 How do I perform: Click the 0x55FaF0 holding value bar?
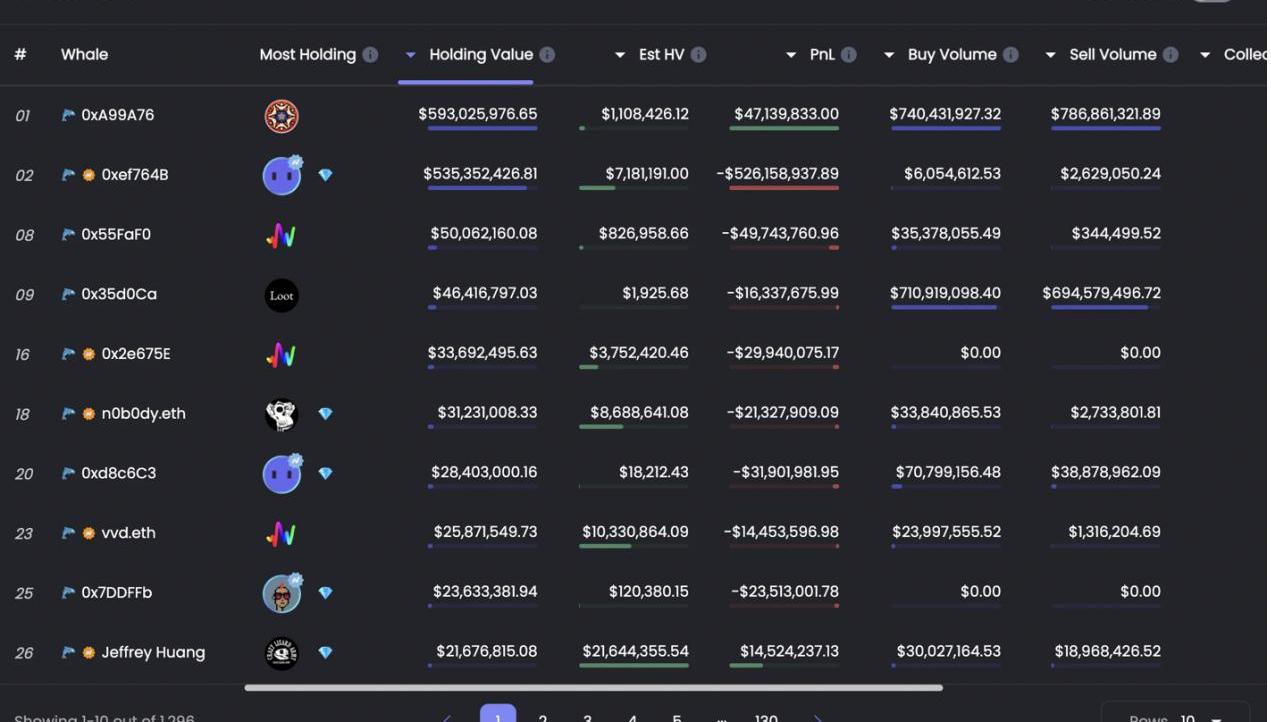click(x=483, y=248)
